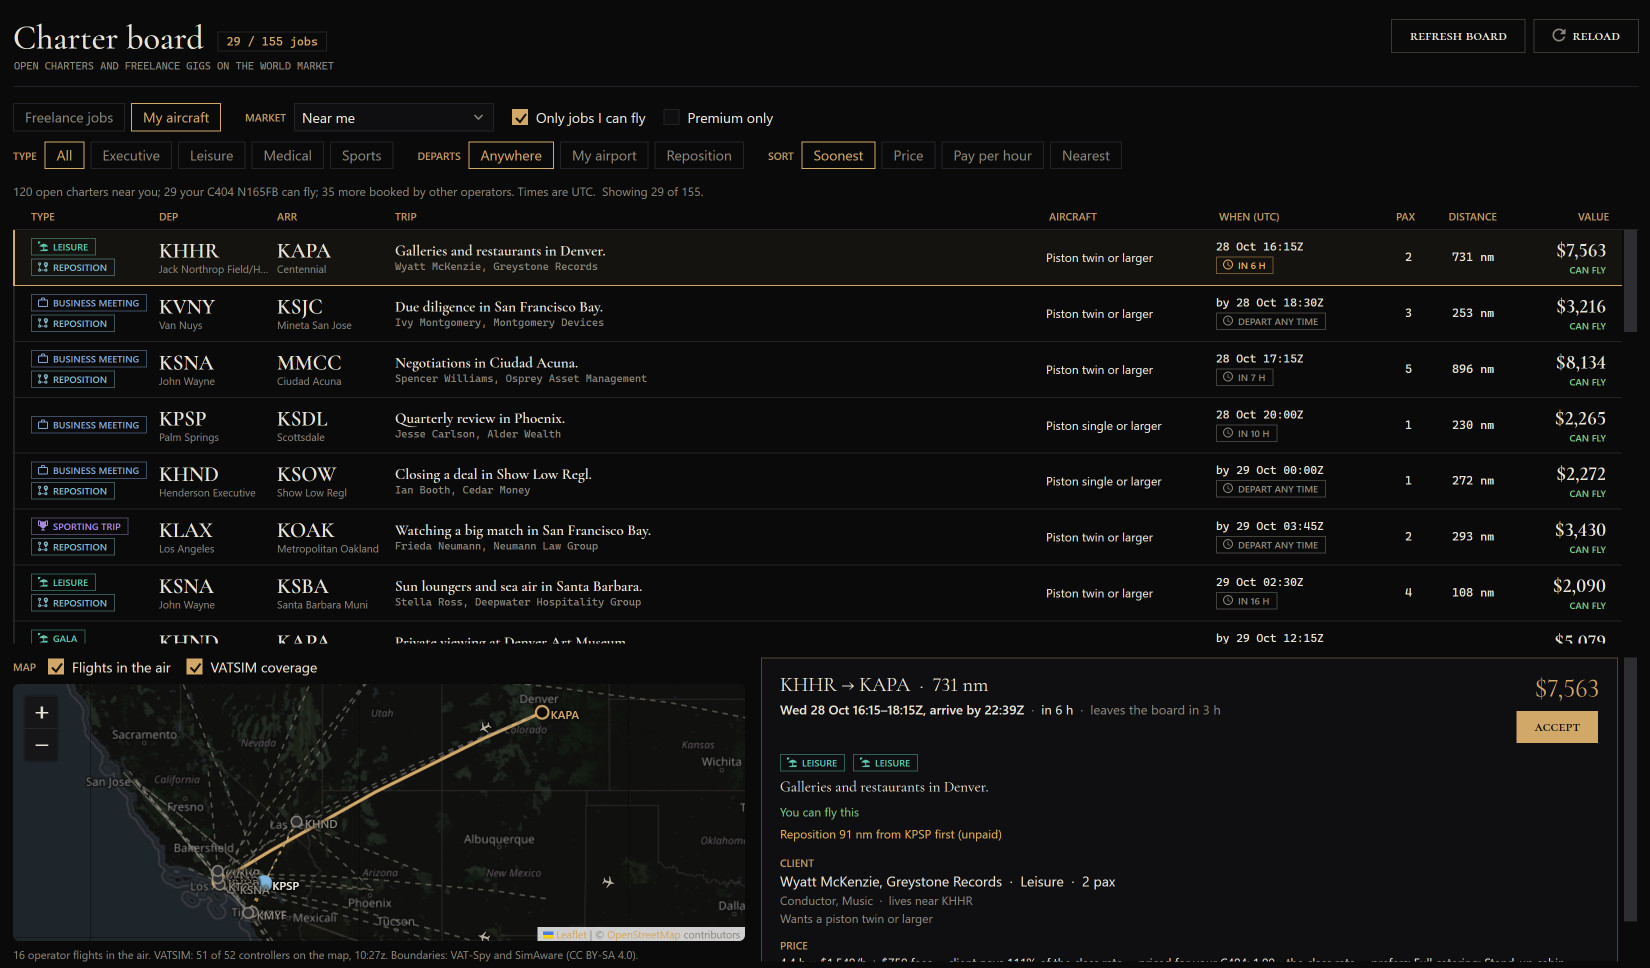Sort charters by Nearest
This screenshot has width=1650, height=968.
tap(1086, 156)
